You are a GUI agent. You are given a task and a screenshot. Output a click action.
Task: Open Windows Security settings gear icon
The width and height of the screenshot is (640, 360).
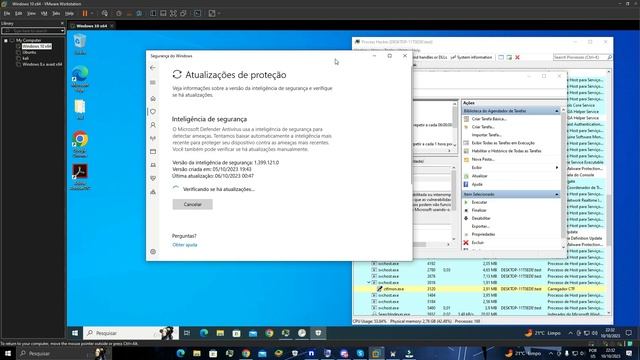tap(153, 252)
